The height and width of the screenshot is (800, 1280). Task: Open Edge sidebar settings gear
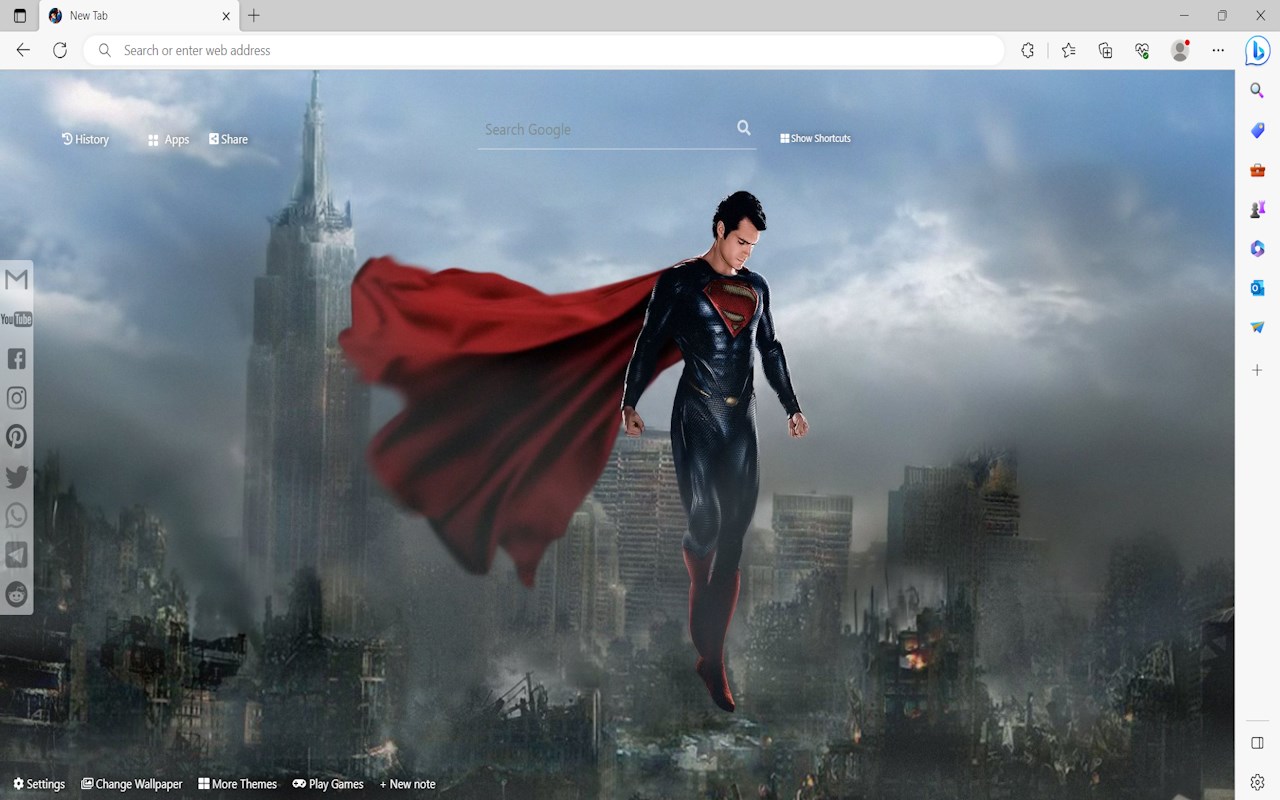(1258, 782)
